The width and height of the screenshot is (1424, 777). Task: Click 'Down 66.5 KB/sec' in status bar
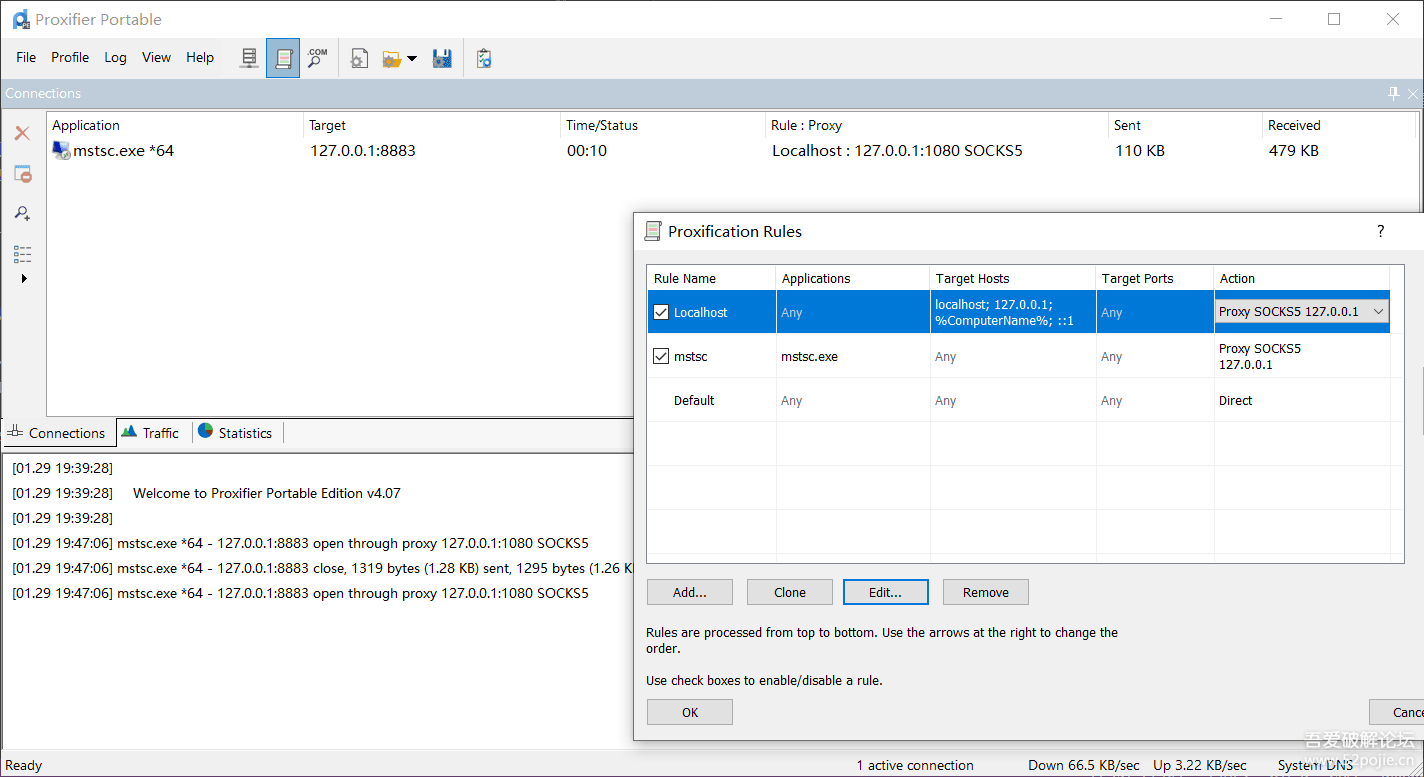click(1083, 765)
